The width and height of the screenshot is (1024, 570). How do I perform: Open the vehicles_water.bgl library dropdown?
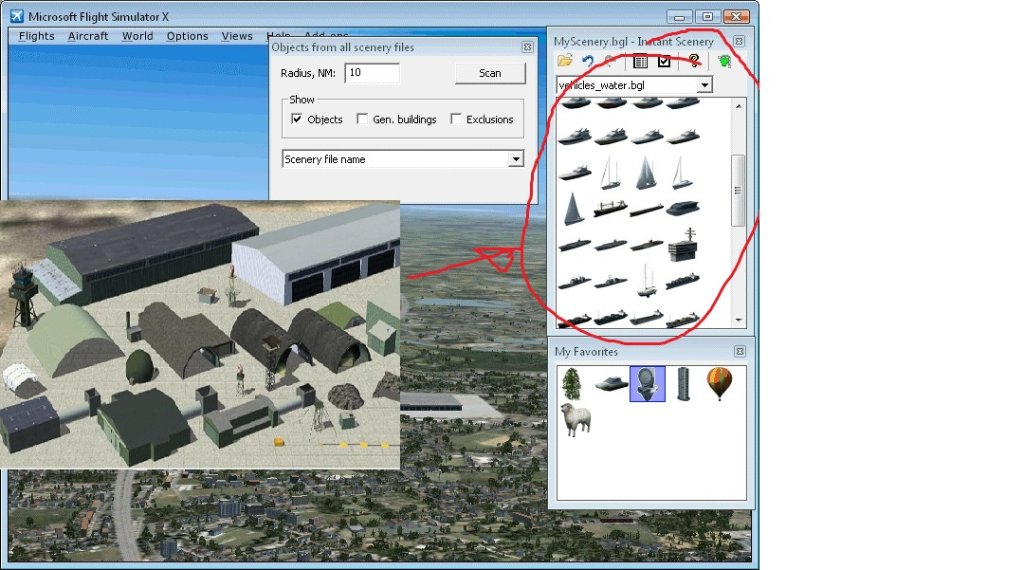(704, 85)
